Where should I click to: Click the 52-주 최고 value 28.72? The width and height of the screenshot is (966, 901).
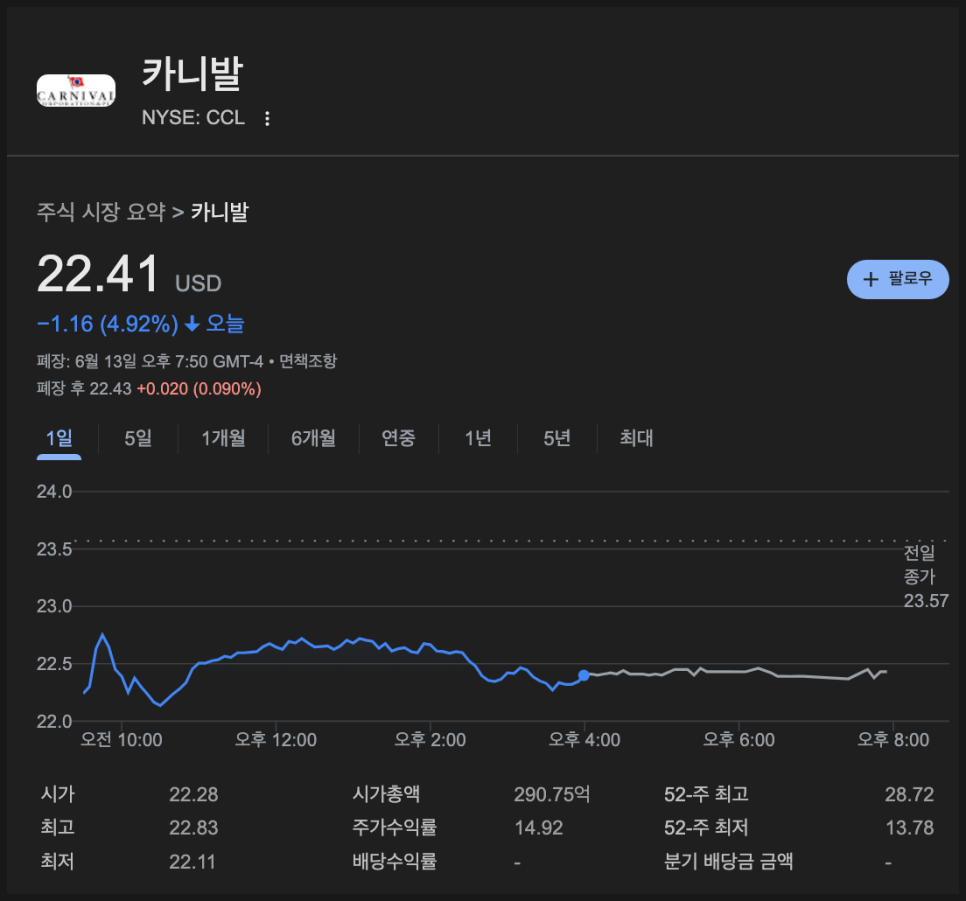(909, 794)
